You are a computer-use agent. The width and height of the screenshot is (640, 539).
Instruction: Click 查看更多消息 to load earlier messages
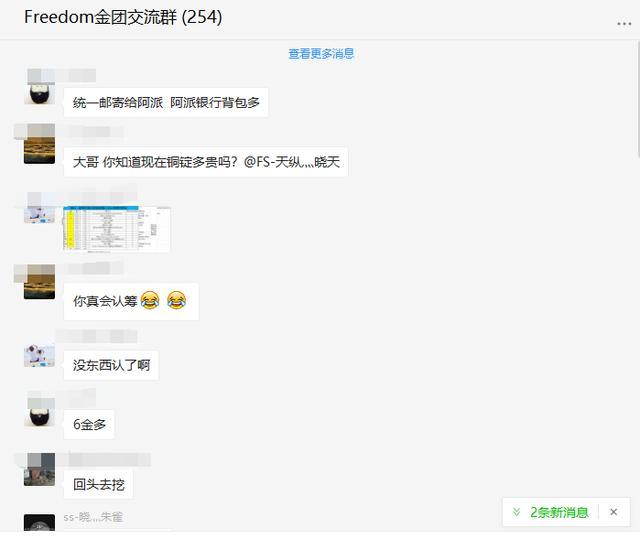pyautogui.click(x=321, y=53)
